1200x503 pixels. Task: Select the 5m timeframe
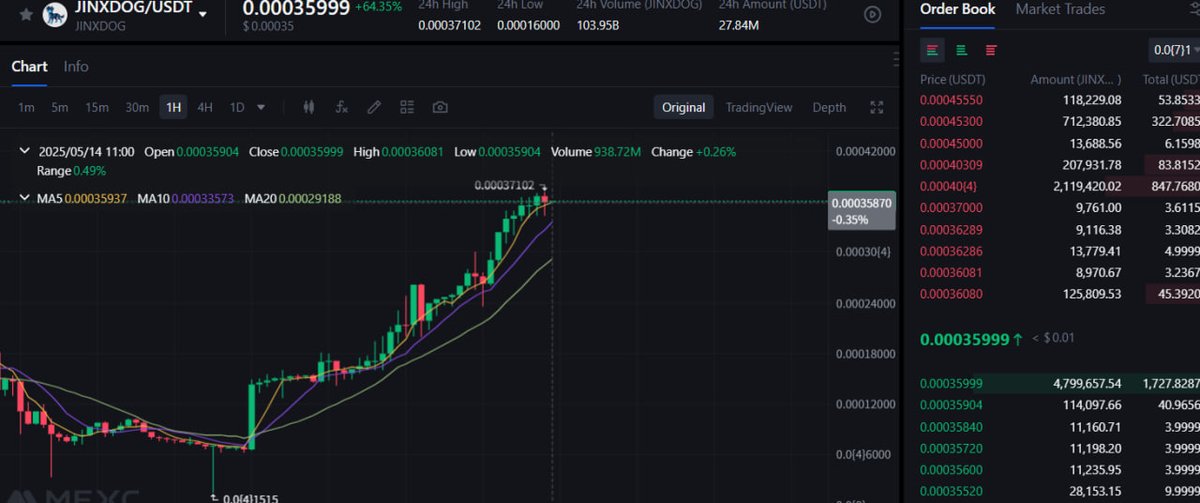pyautogui.click(x=60, y=107)
